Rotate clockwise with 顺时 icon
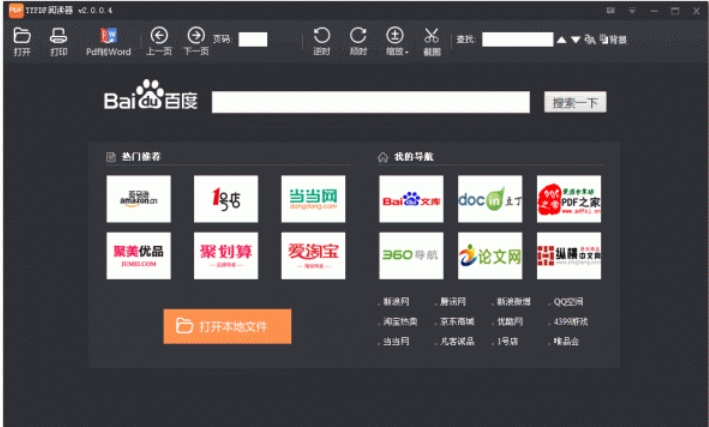The width and height of the screenshot is (709, 427). click(358, 42)
